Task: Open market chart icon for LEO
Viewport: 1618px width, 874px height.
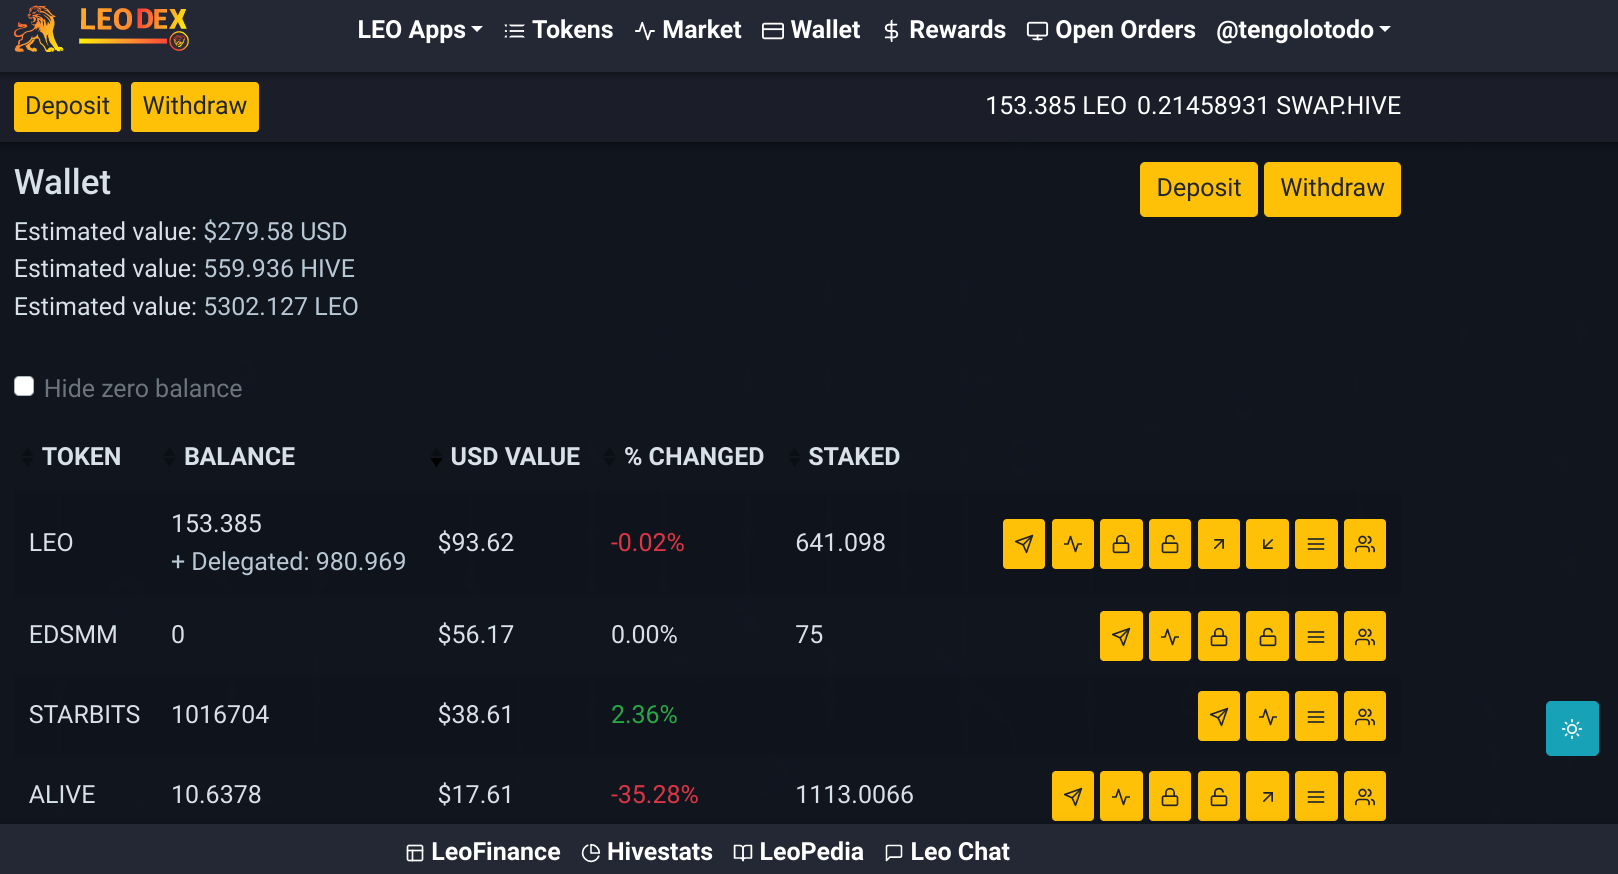Action: pyautogui.click(x=1073, y=544)
